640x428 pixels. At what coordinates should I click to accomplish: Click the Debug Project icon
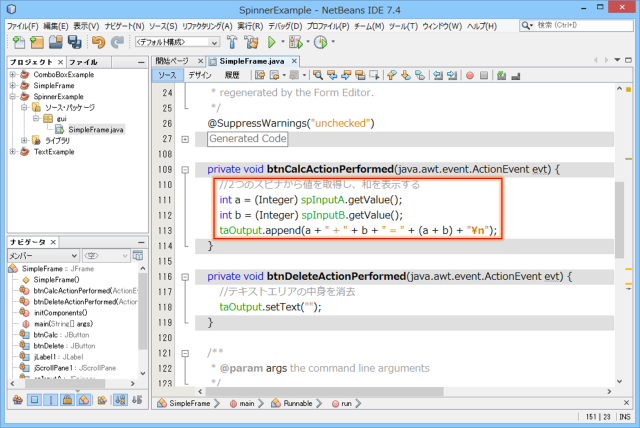pyautogui.click(x=296, y=42)
